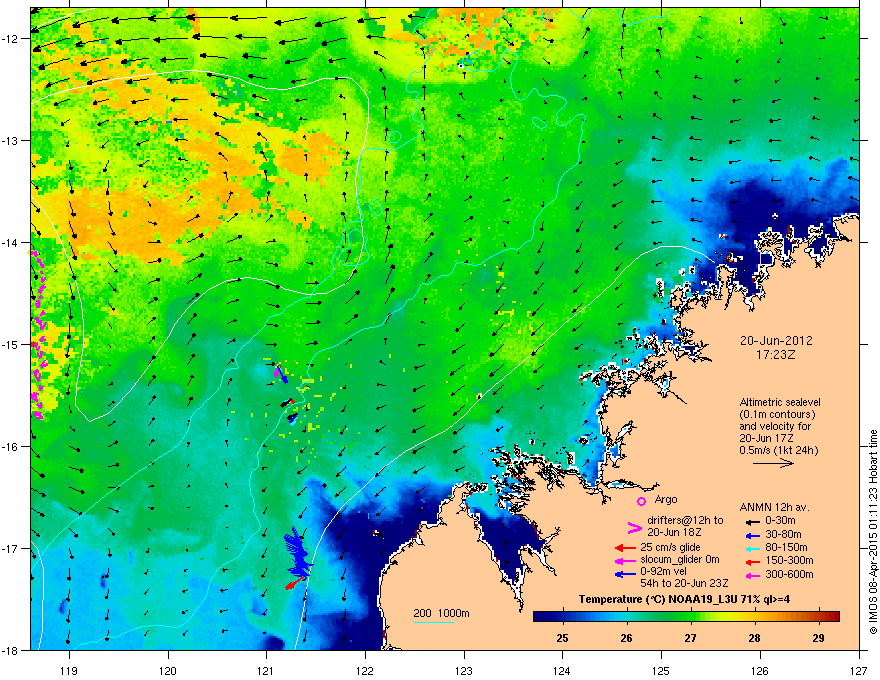Click the longitude axis label '125'
This screenshot has width=880, height=680.
pos(661,670)
